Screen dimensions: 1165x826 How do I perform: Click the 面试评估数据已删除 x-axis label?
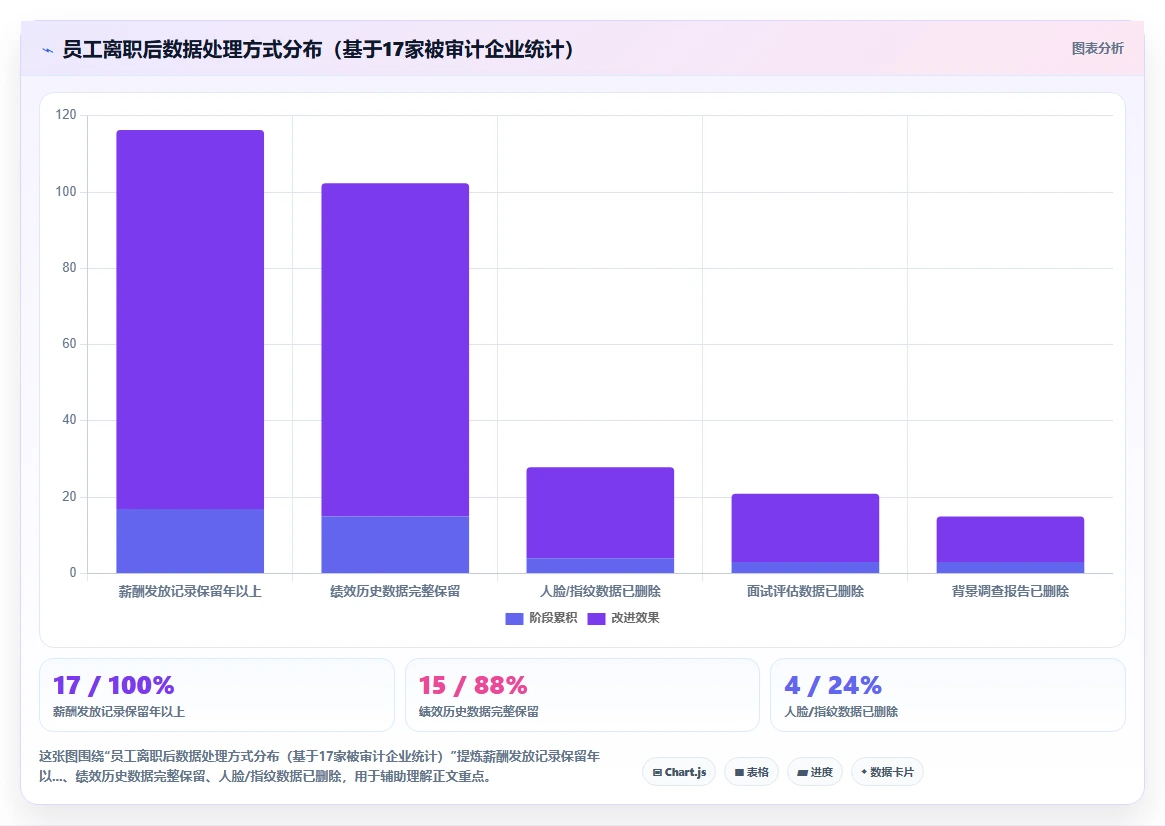tap(805, 591)
